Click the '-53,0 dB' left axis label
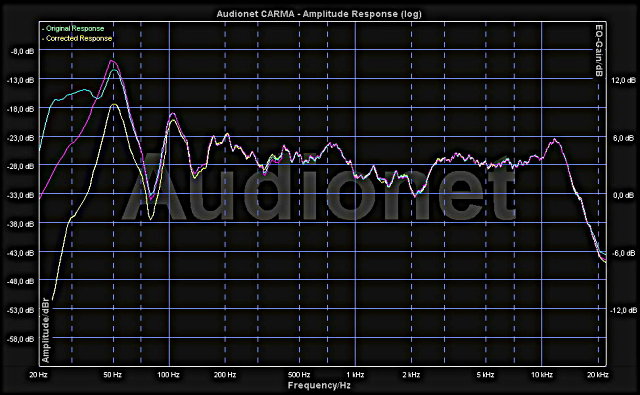 (21, 310)
